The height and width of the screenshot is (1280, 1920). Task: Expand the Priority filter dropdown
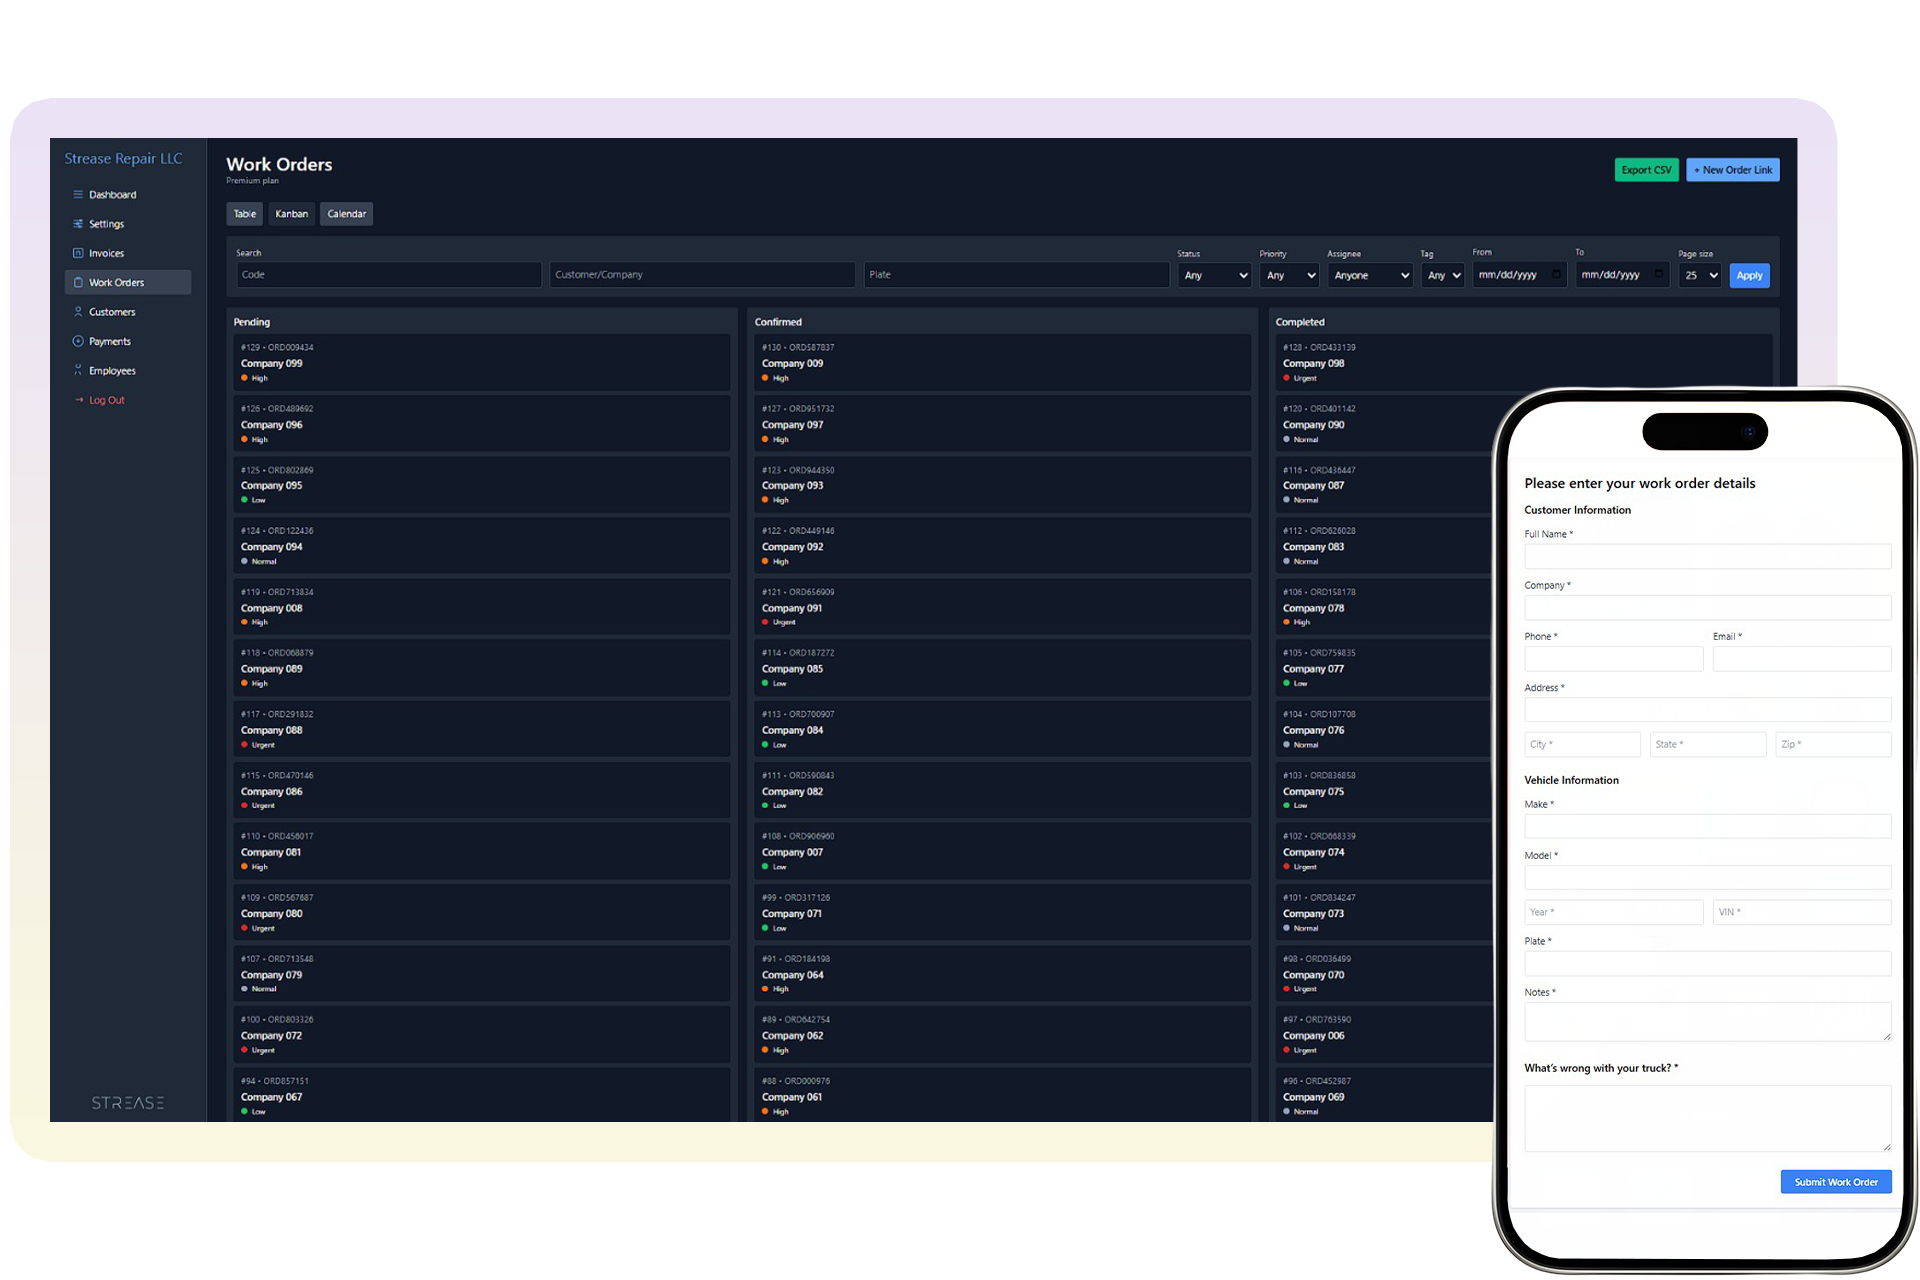1290,276
